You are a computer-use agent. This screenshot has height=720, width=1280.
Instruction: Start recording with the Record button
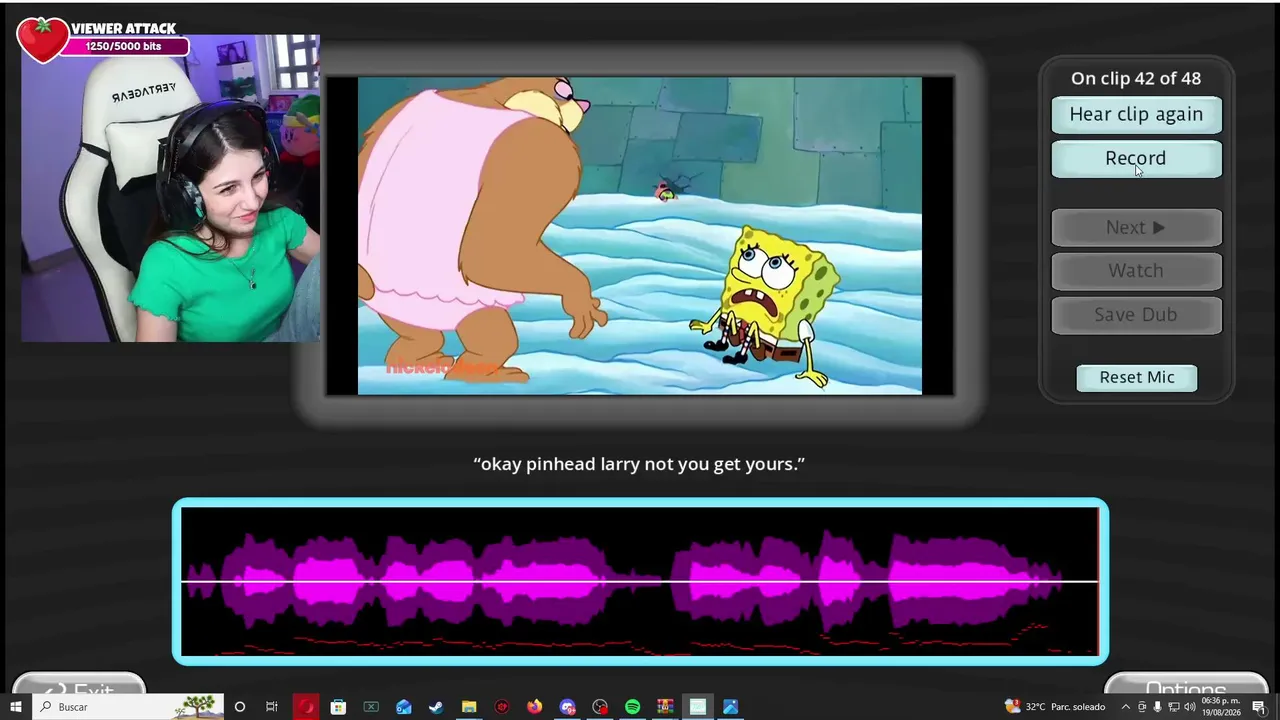coord(1136,158)
